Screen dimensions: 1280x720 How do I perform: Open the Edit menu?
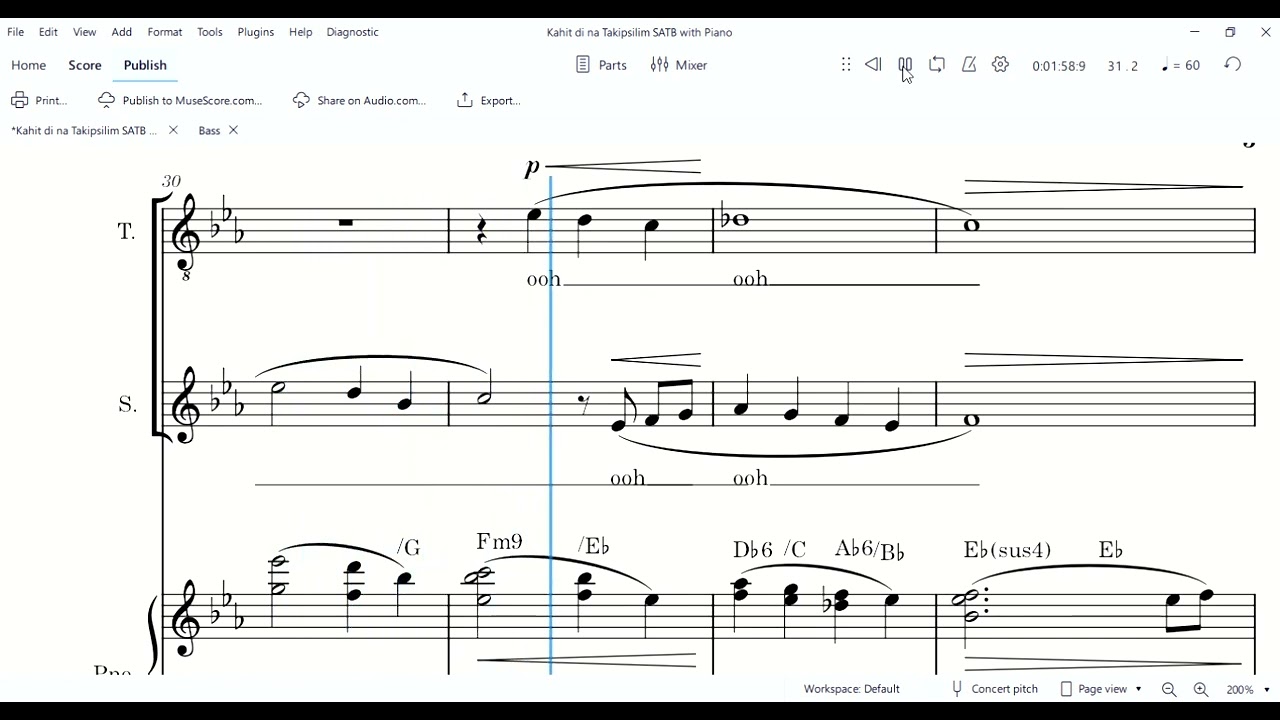pyautogui.click(x=48, y=32)
